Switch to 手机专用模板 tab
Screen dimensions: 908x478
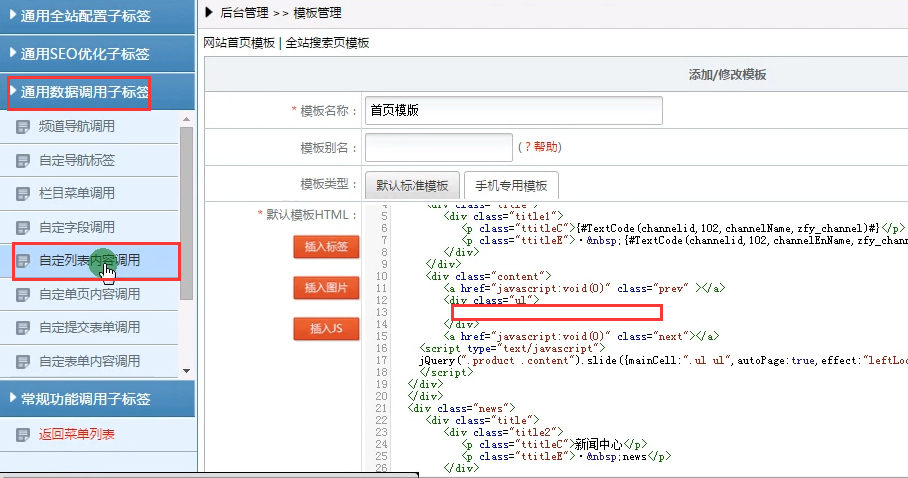click(x=511, y=186)
